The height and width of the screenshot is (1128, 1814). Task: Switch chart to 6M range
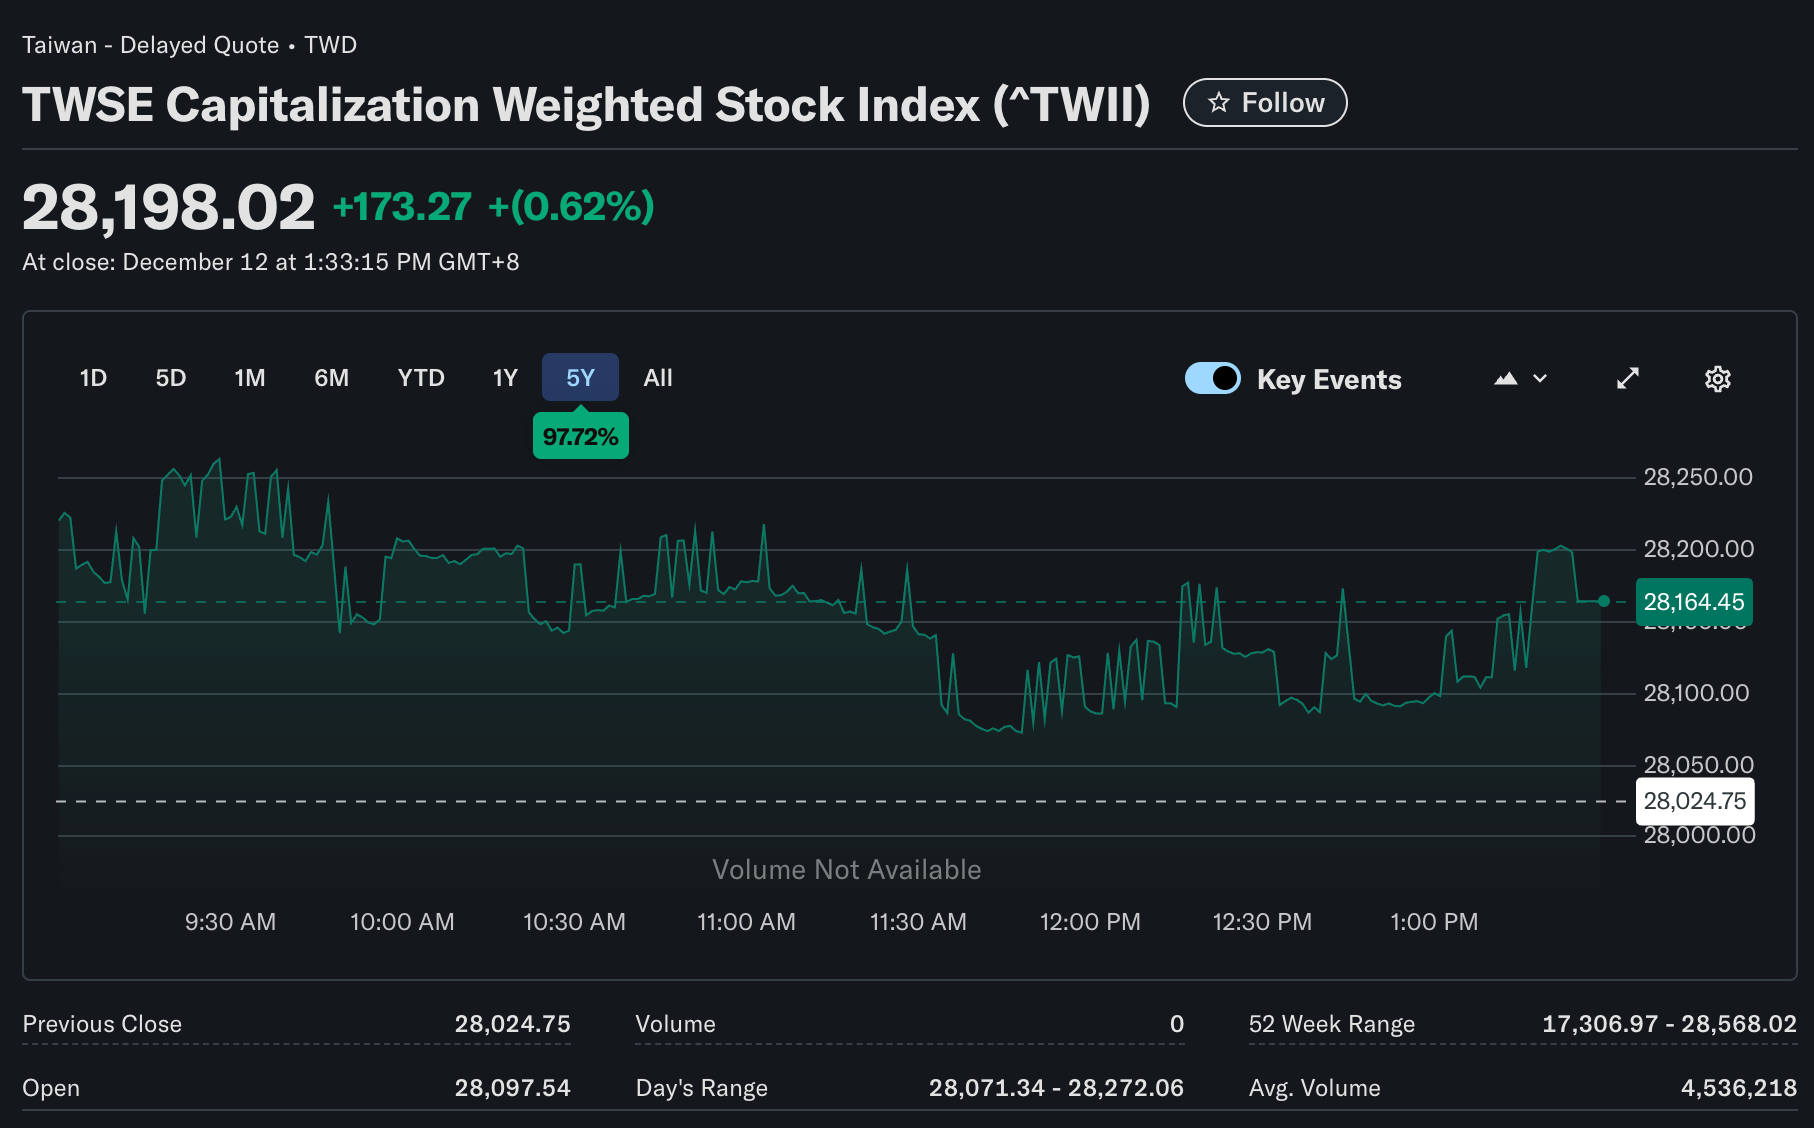point(332,378)
